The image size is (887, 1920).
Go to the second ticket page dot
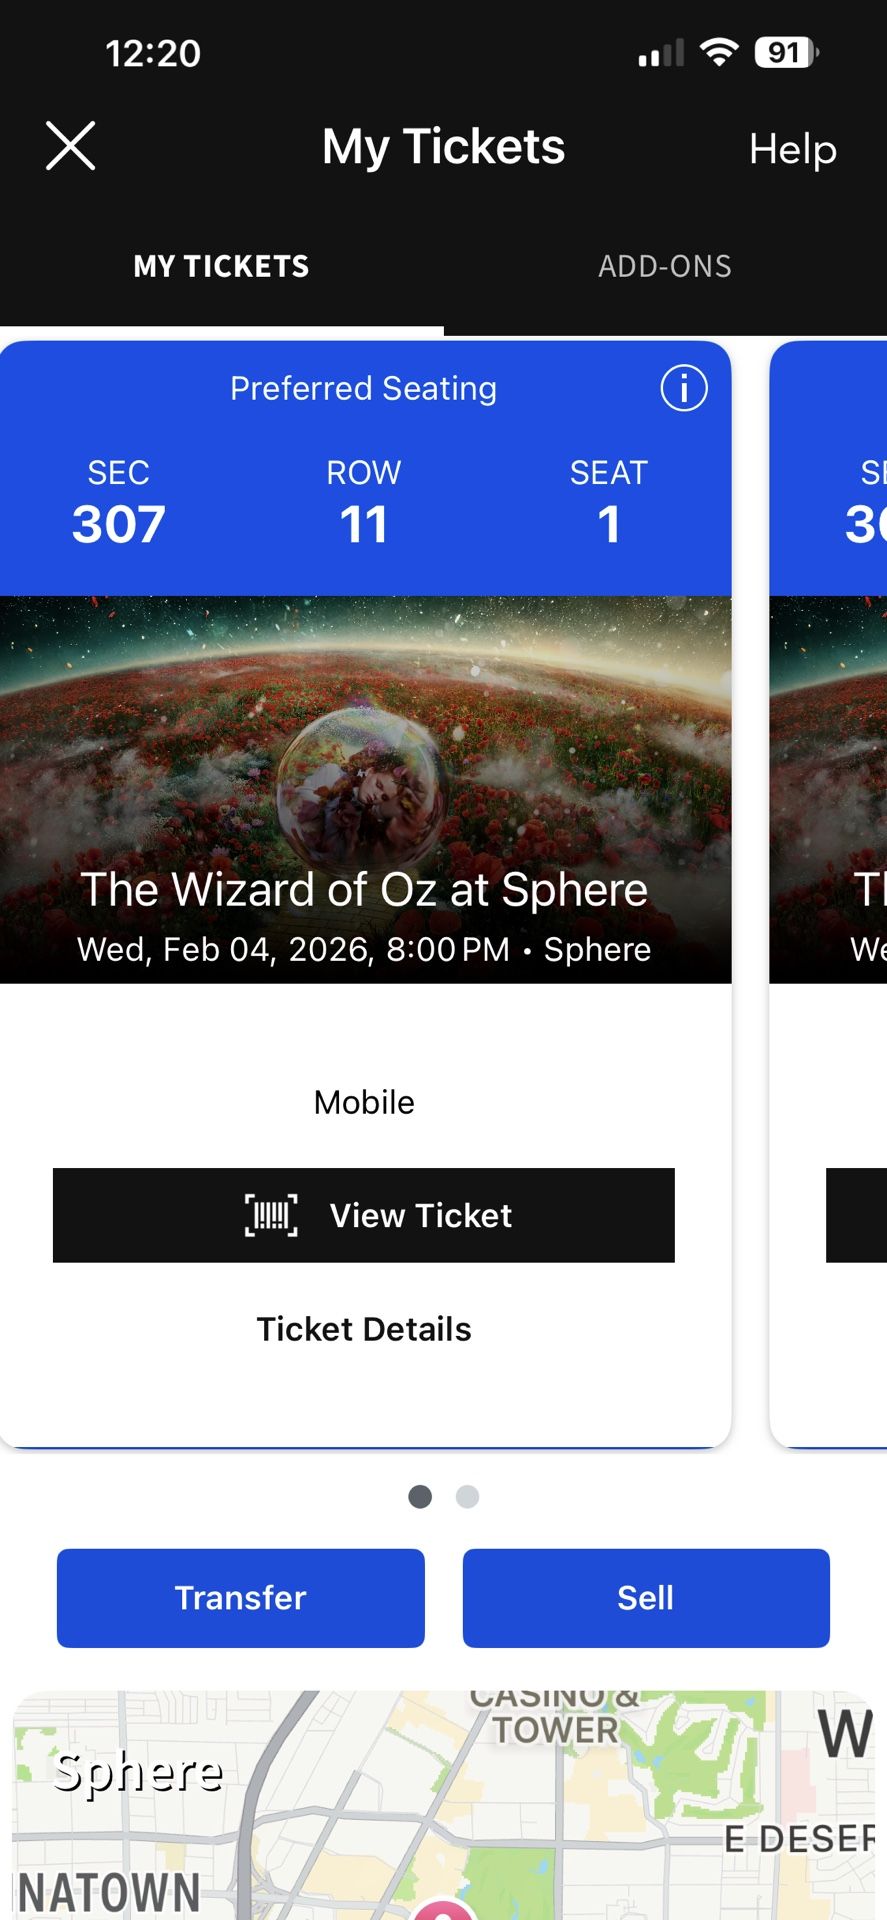(x=467, y=1497)
